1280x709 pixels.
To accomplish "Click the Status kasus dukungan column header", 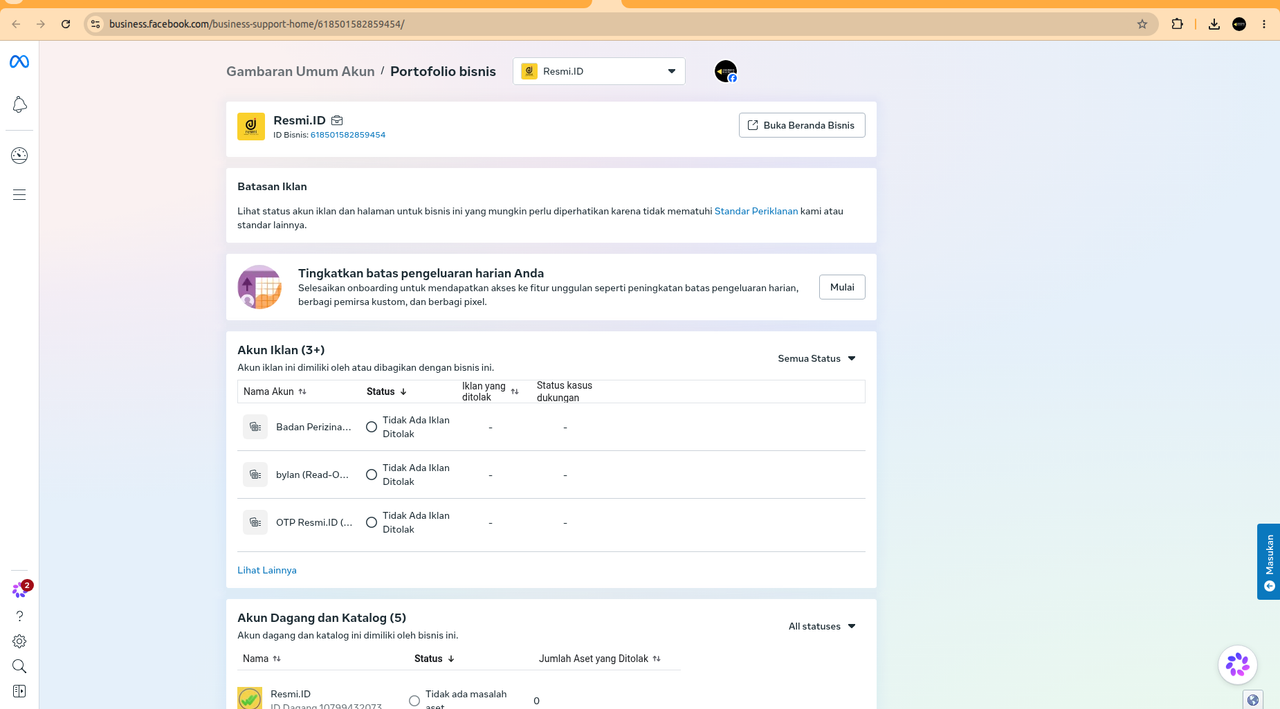I will [565, 391].
